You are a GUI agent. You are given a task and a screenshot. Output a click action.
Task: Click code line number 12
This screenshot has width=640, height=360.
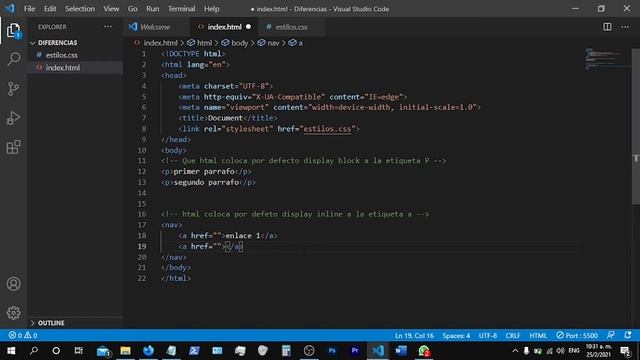[142, 171]
